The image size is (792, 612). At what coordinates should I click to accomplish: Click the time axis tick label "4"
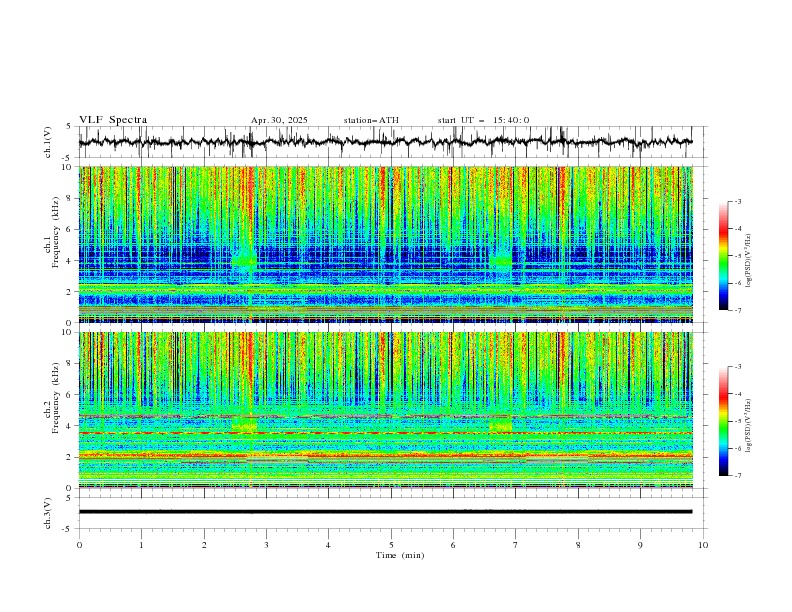[328, 545]
